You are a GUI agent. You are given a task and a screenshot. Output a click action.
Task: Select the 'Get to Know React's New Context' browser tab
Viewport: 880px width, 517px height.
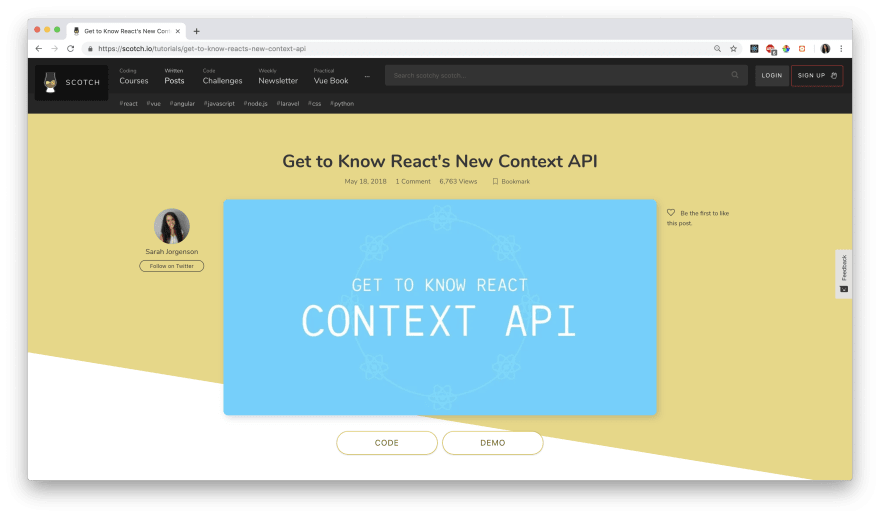pos(126,31)
